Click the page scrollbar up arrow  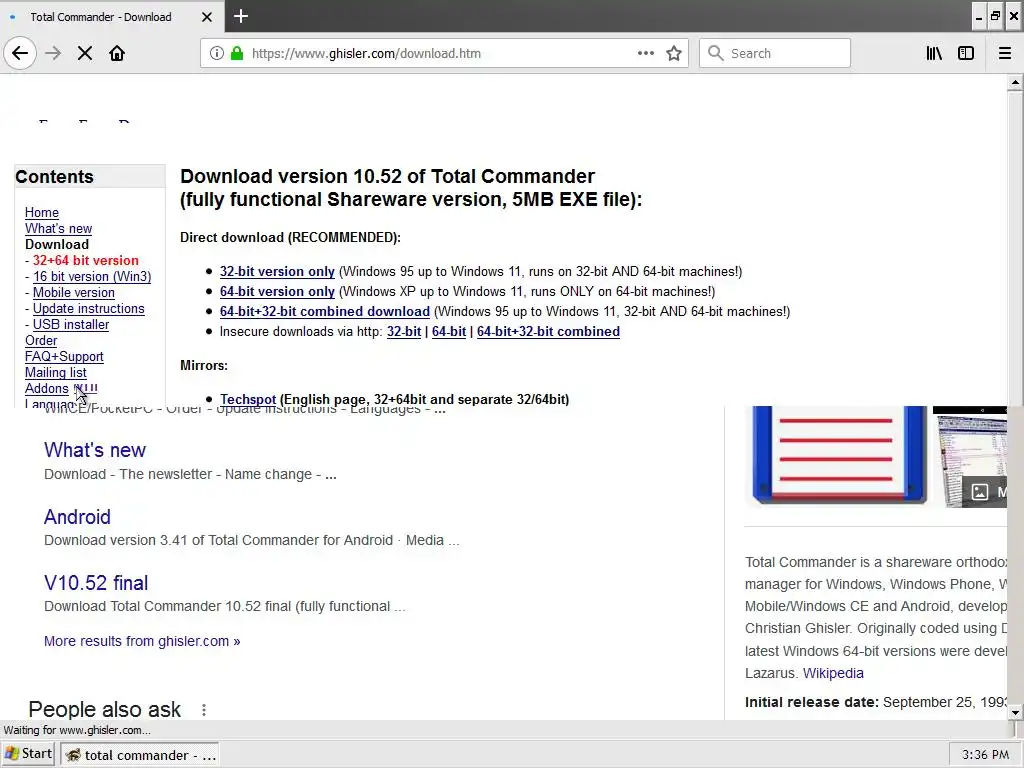click(1015, 82)
